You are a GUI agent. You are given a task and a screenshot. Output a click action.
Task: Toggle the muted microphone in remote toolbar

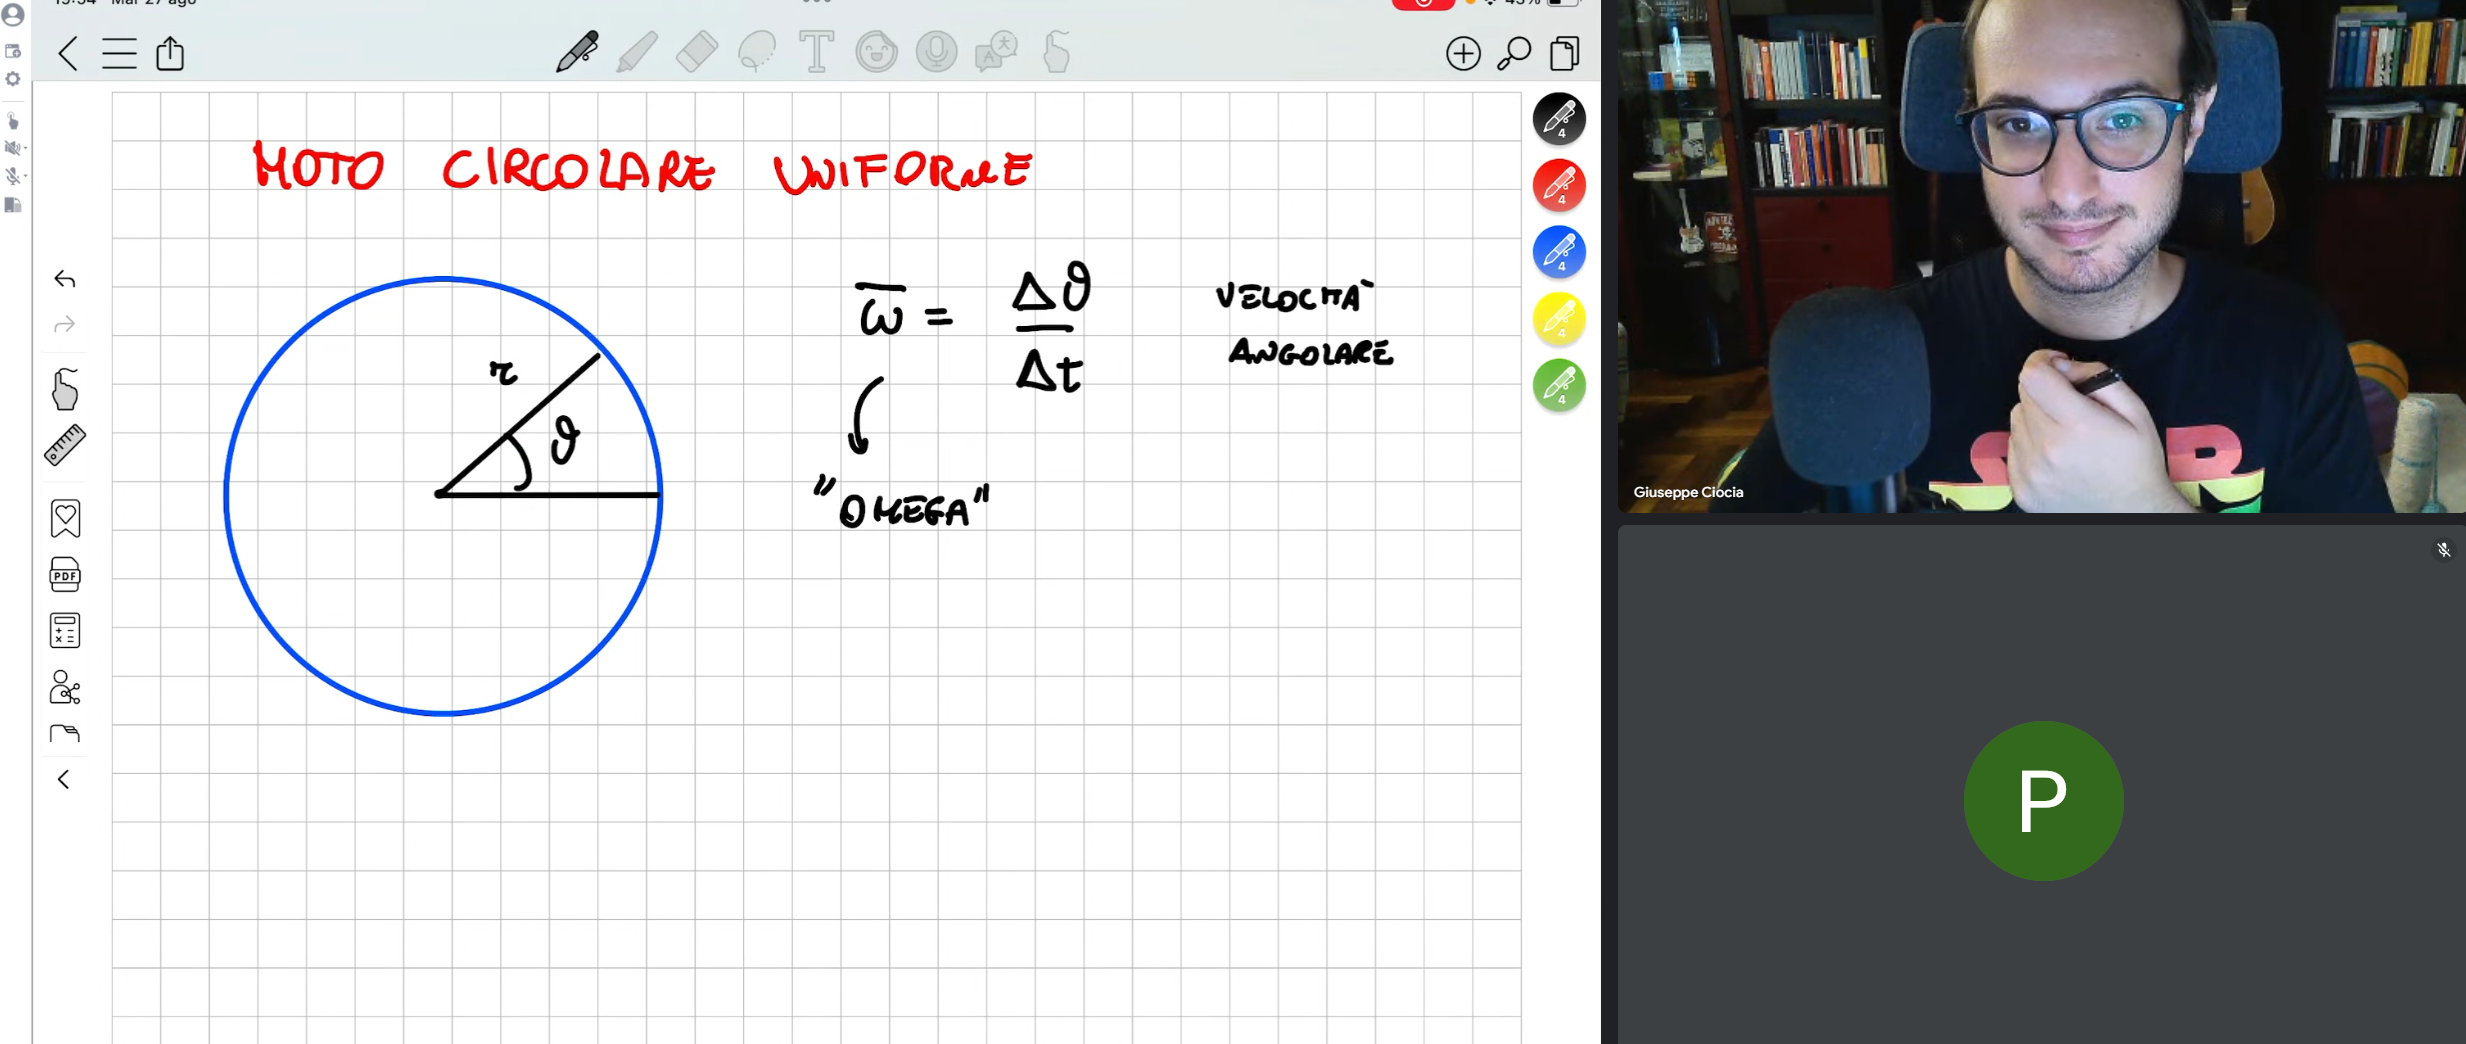coord(12,176)
